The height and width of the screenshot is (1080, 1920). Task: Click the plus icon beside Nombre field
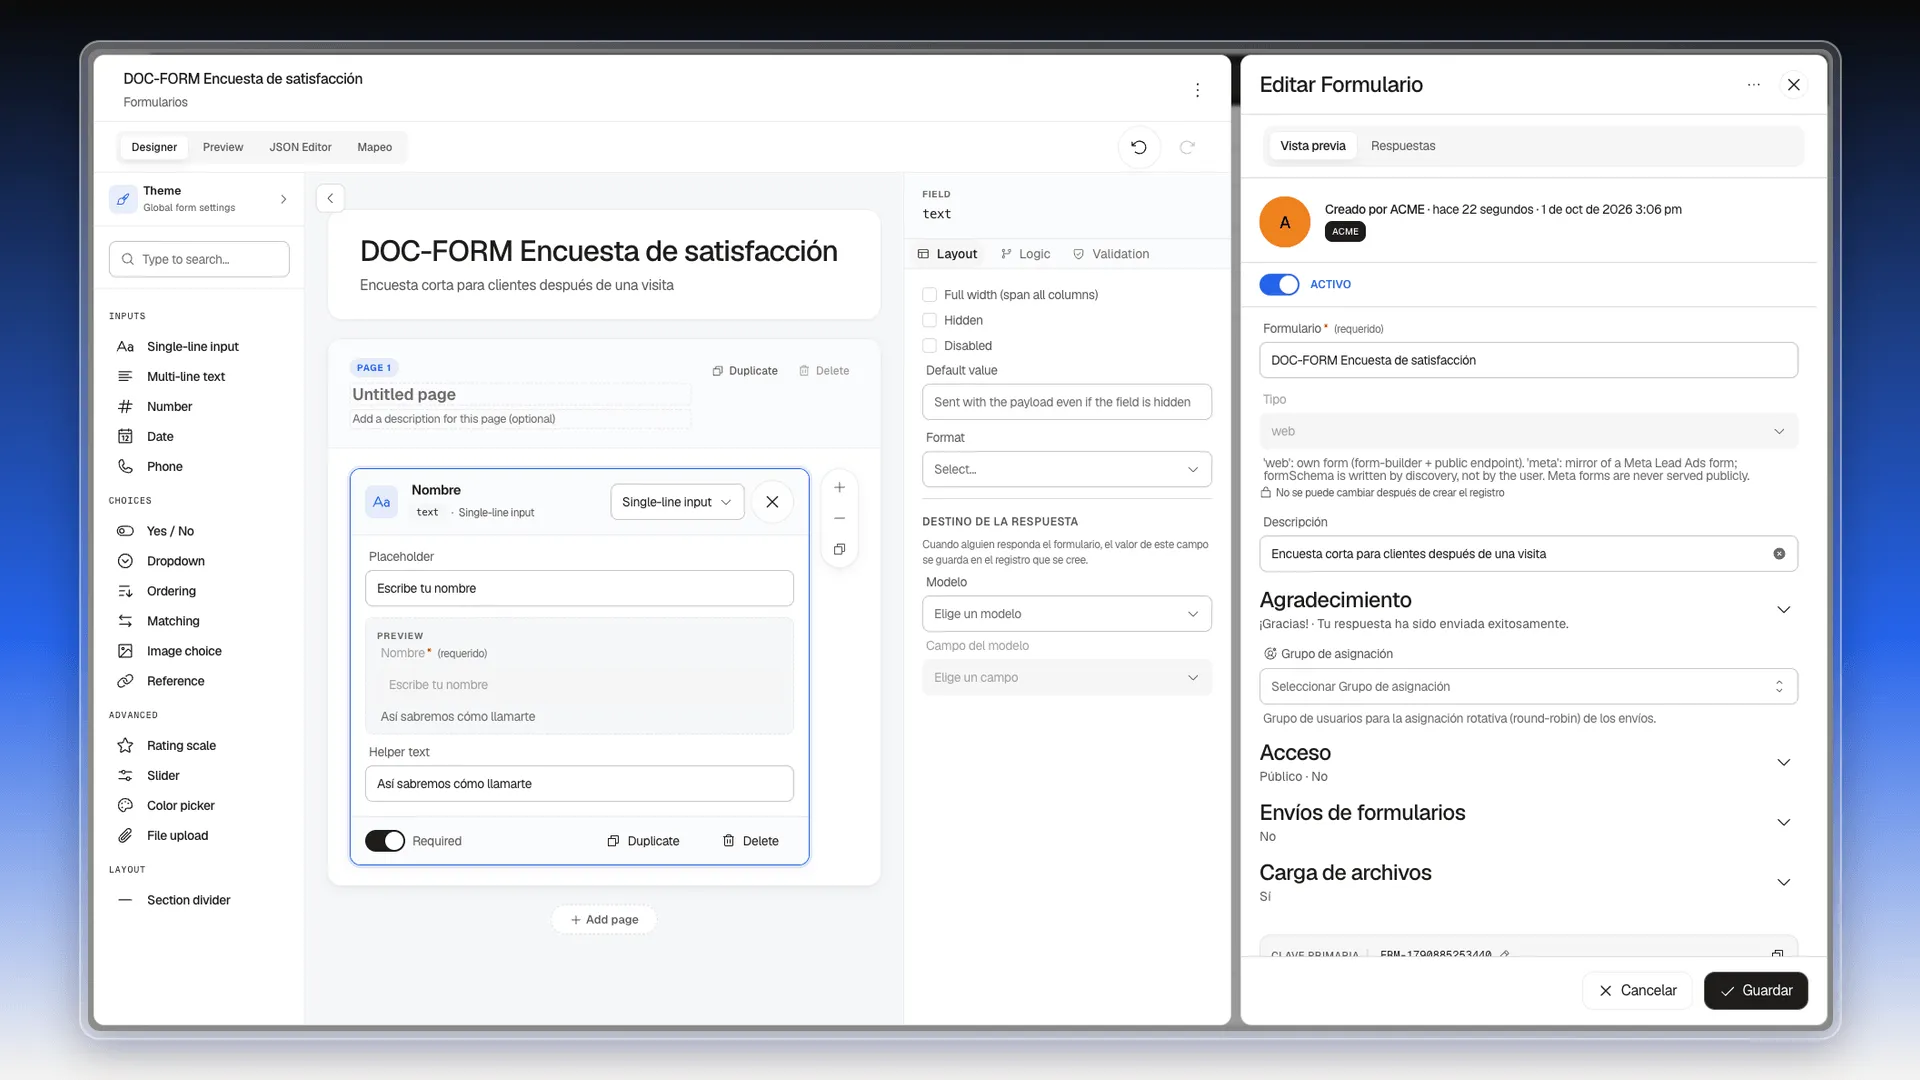coord(840,488)
